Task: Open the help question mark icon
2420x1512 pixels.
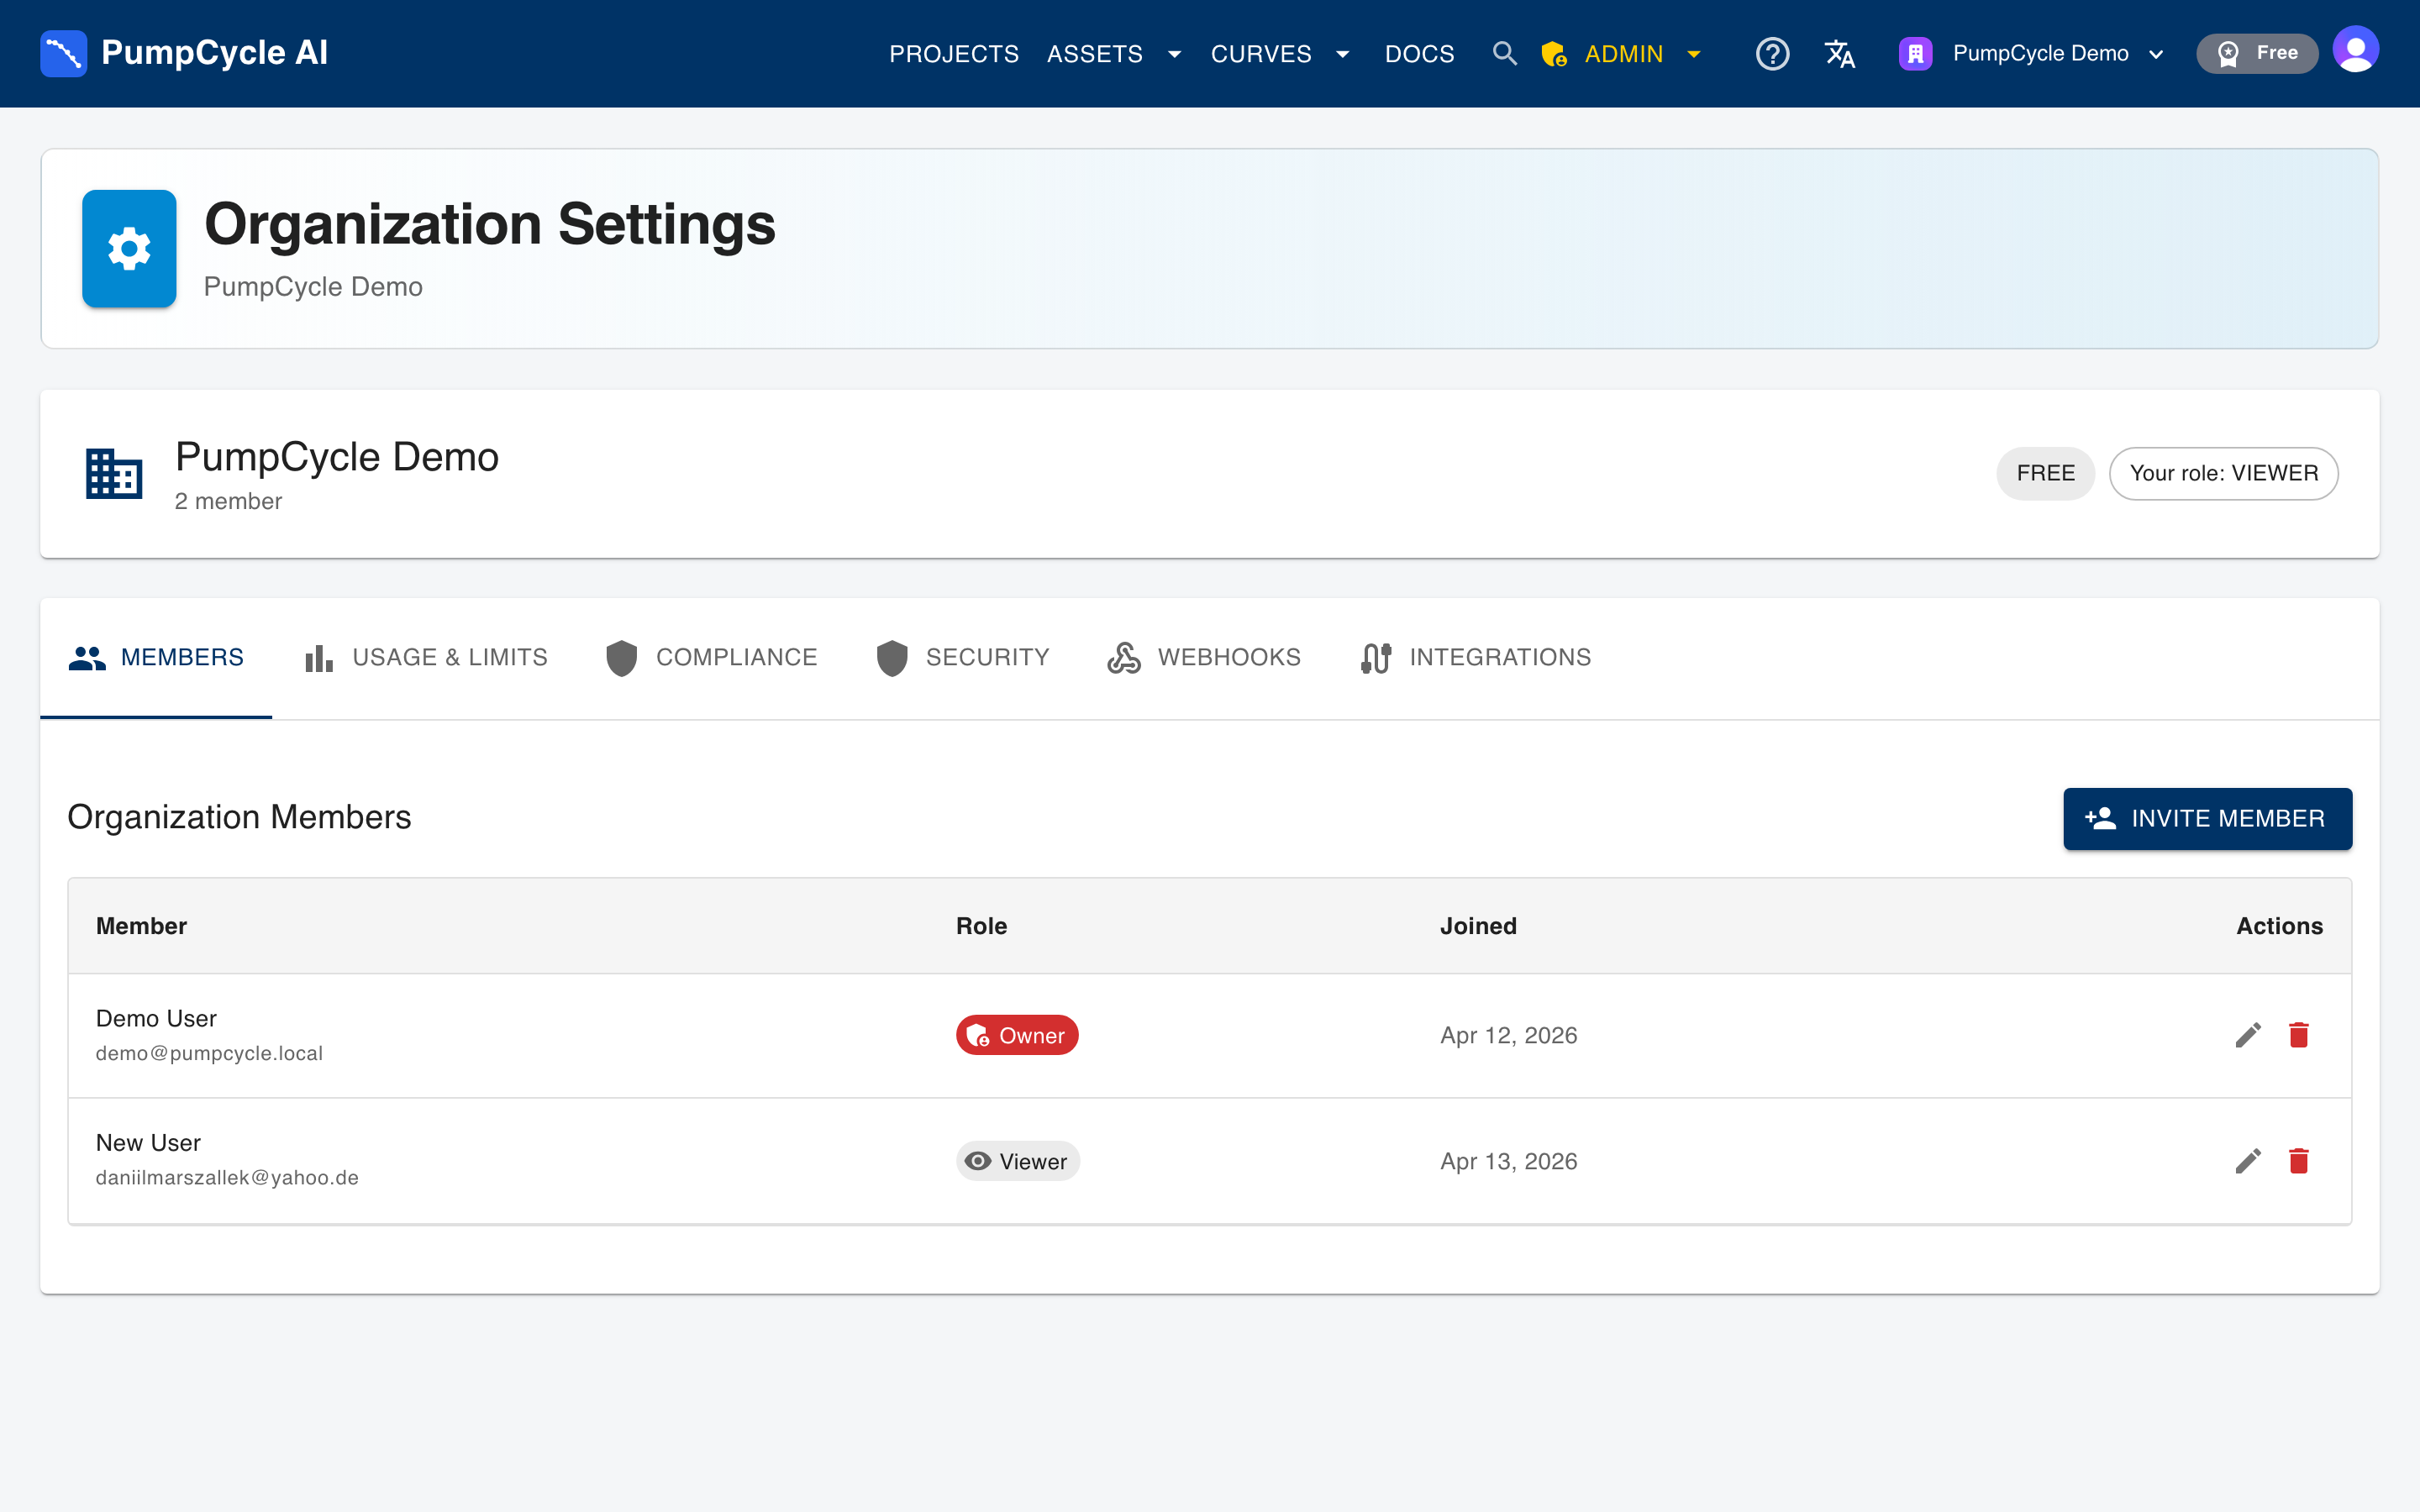Action: tap(1772, 53)
